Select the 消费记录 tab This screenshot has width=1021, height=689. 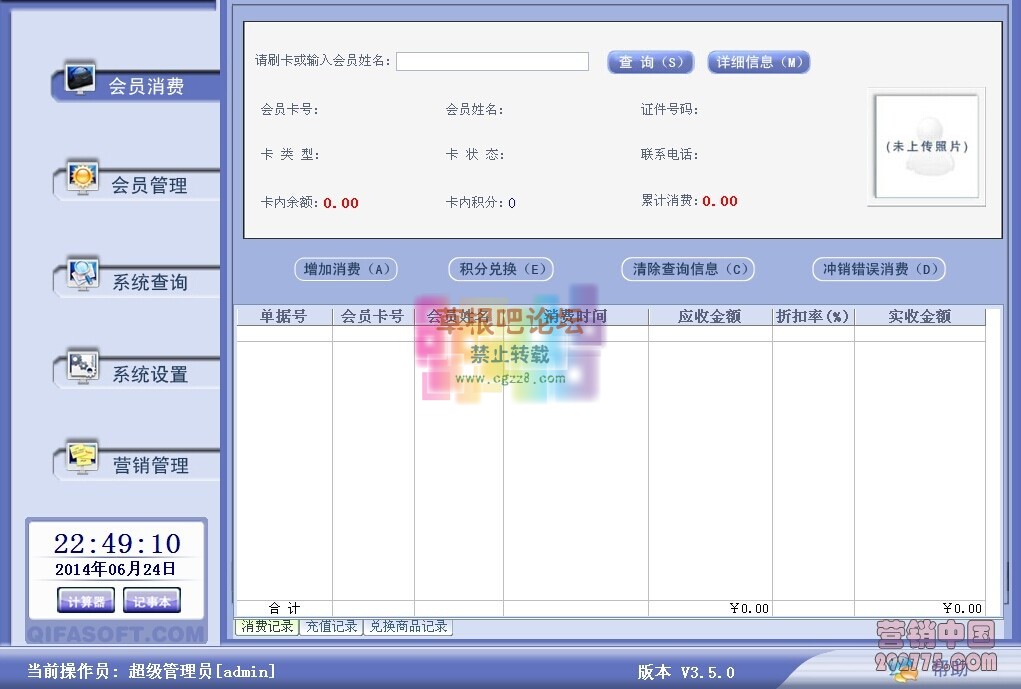tap(266, 627)
